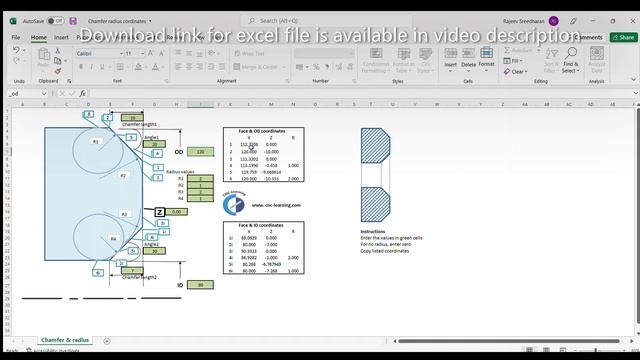Select the R1 radius value cell

point(200,178)
